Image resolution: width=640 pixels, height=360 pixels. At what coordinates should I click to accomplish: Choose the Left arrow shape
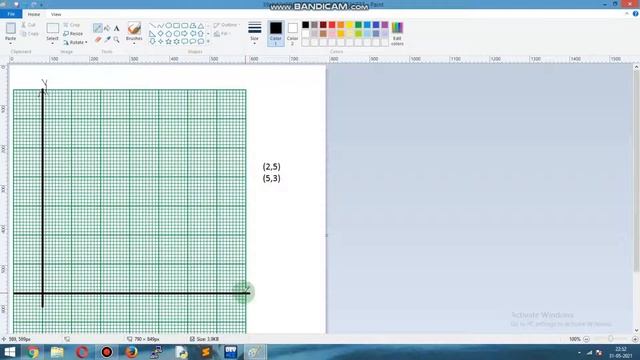[x=193, y=33]
